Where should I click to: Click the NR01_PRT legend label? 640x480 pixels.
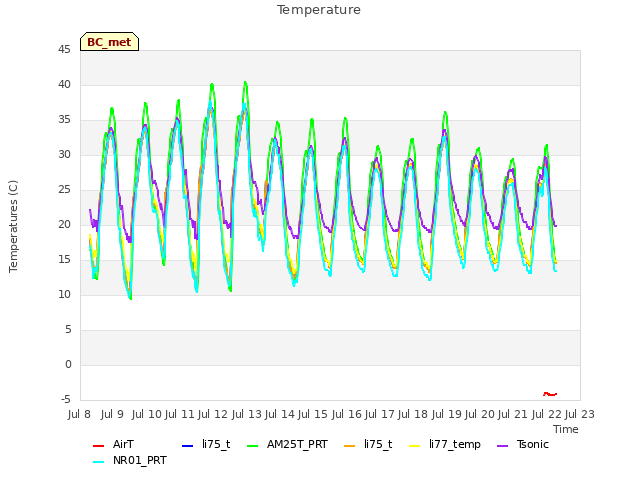tap(140, 460)
